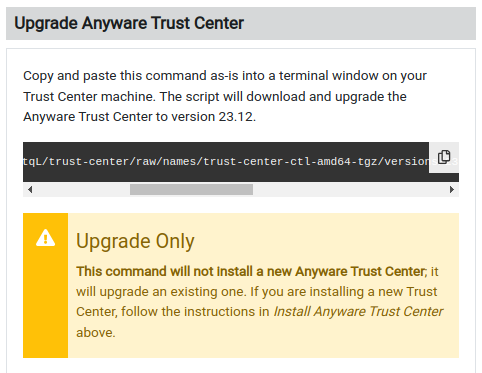Click the horizontal scrollbar thumb of code block
This screenshot has width=482, height=373.
(191, 190)
